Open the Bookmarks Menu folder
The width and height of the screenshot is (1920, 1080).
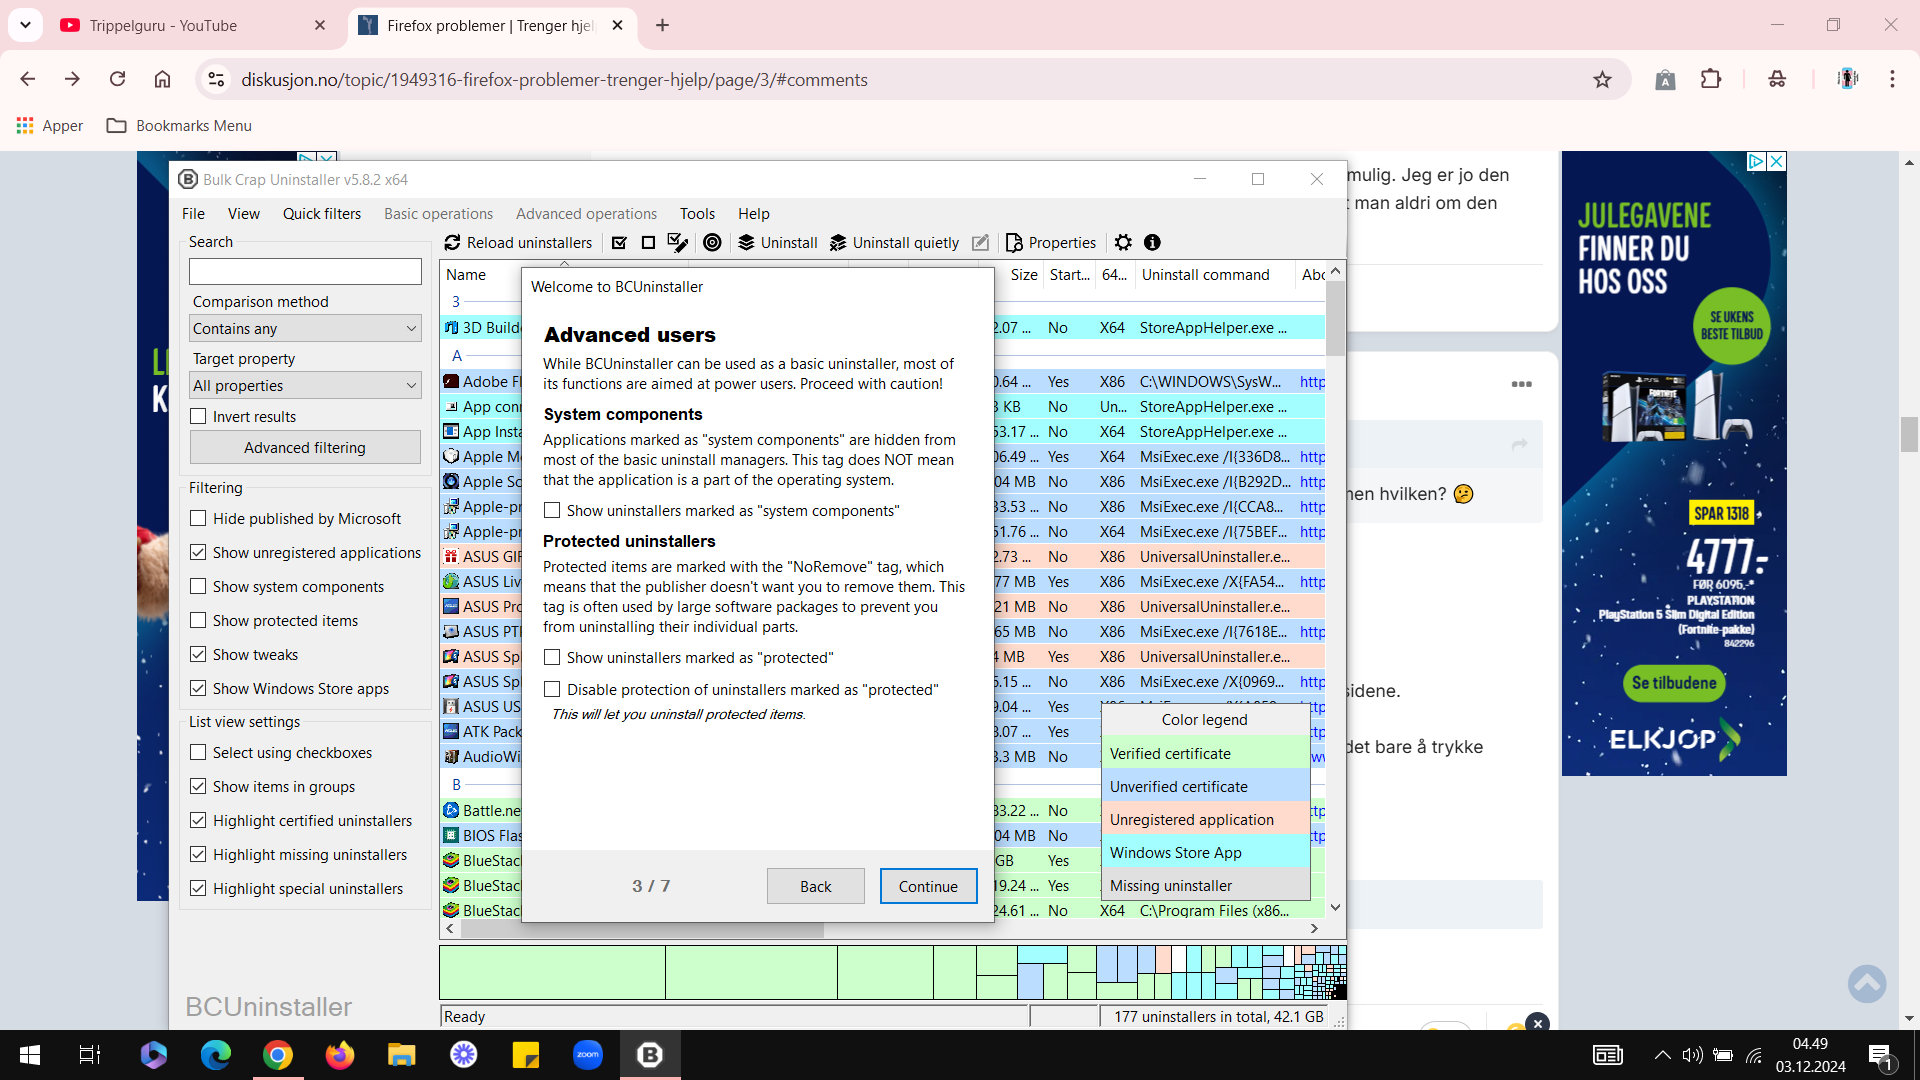(179, 125)
